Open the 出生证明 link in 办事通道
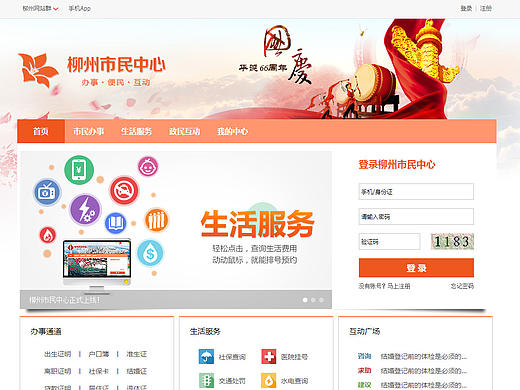 [58, 354]
